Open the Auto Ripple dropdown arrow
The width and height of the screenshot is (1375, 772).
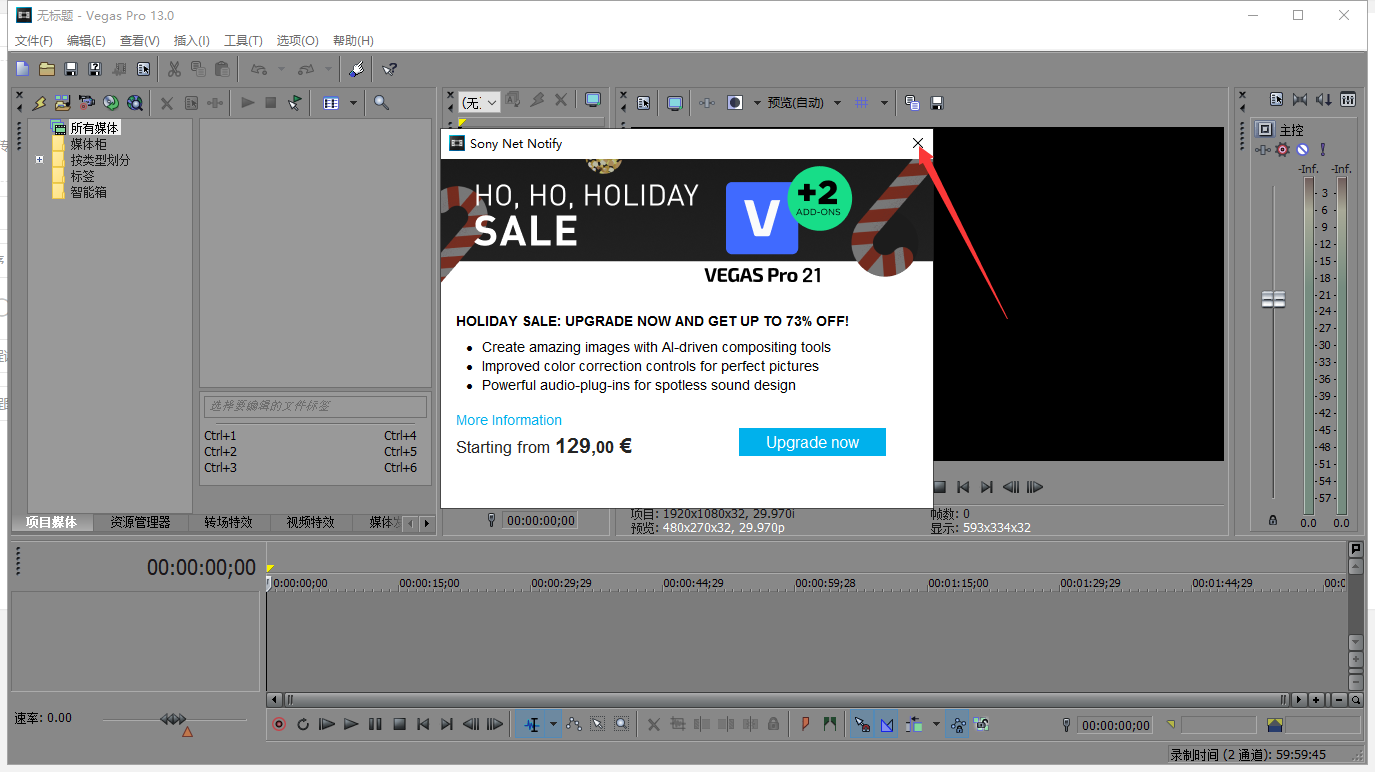point(936,724)
